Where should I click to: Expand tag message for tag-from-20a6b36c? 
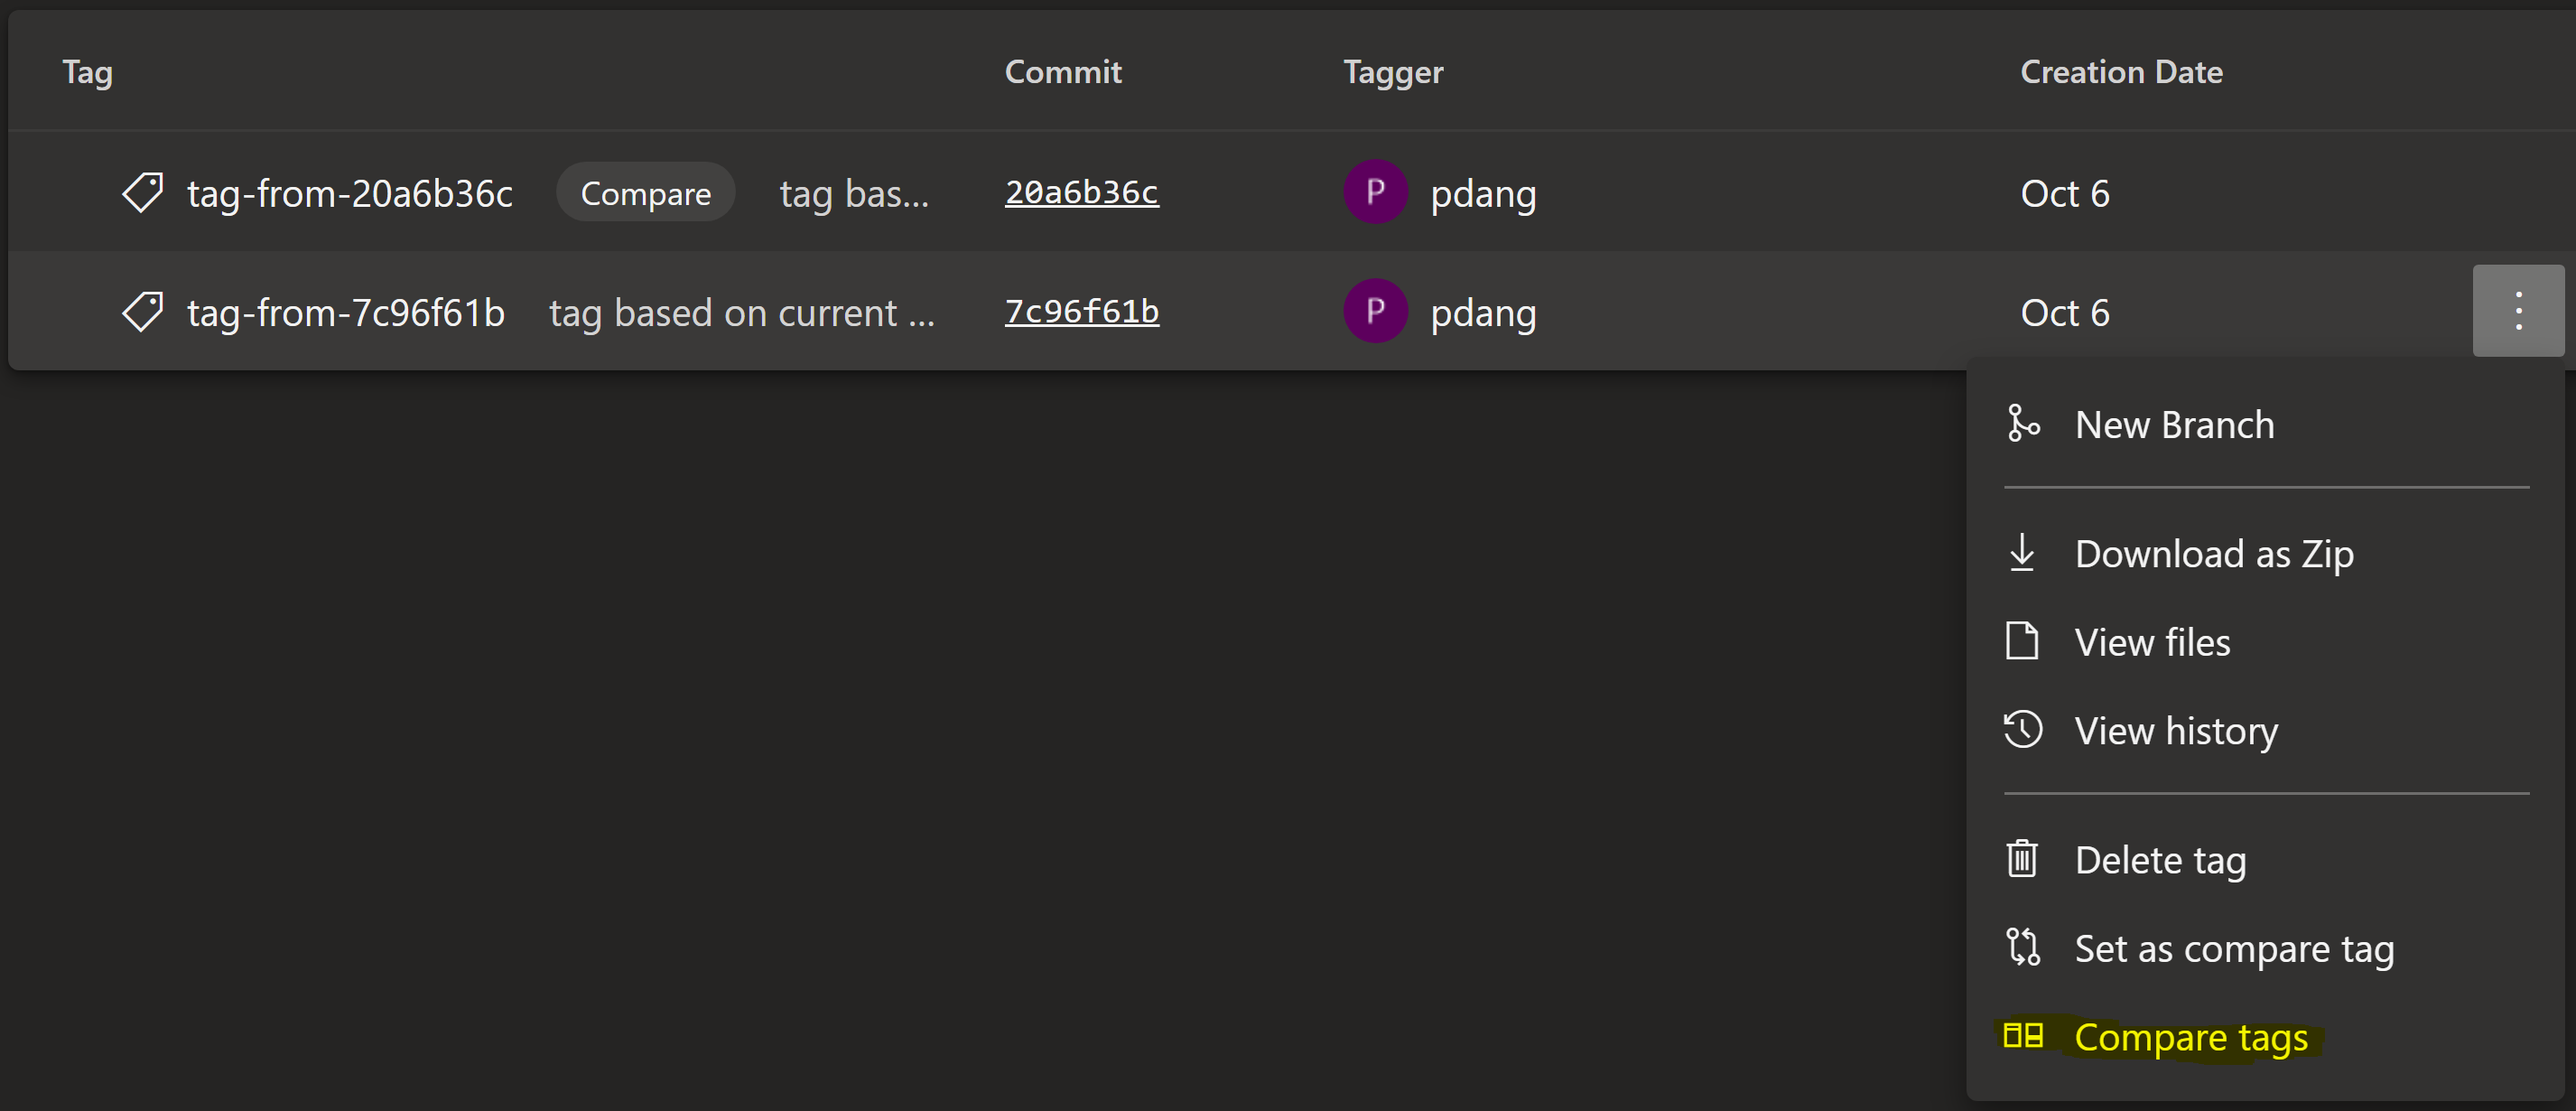[854, 192]
